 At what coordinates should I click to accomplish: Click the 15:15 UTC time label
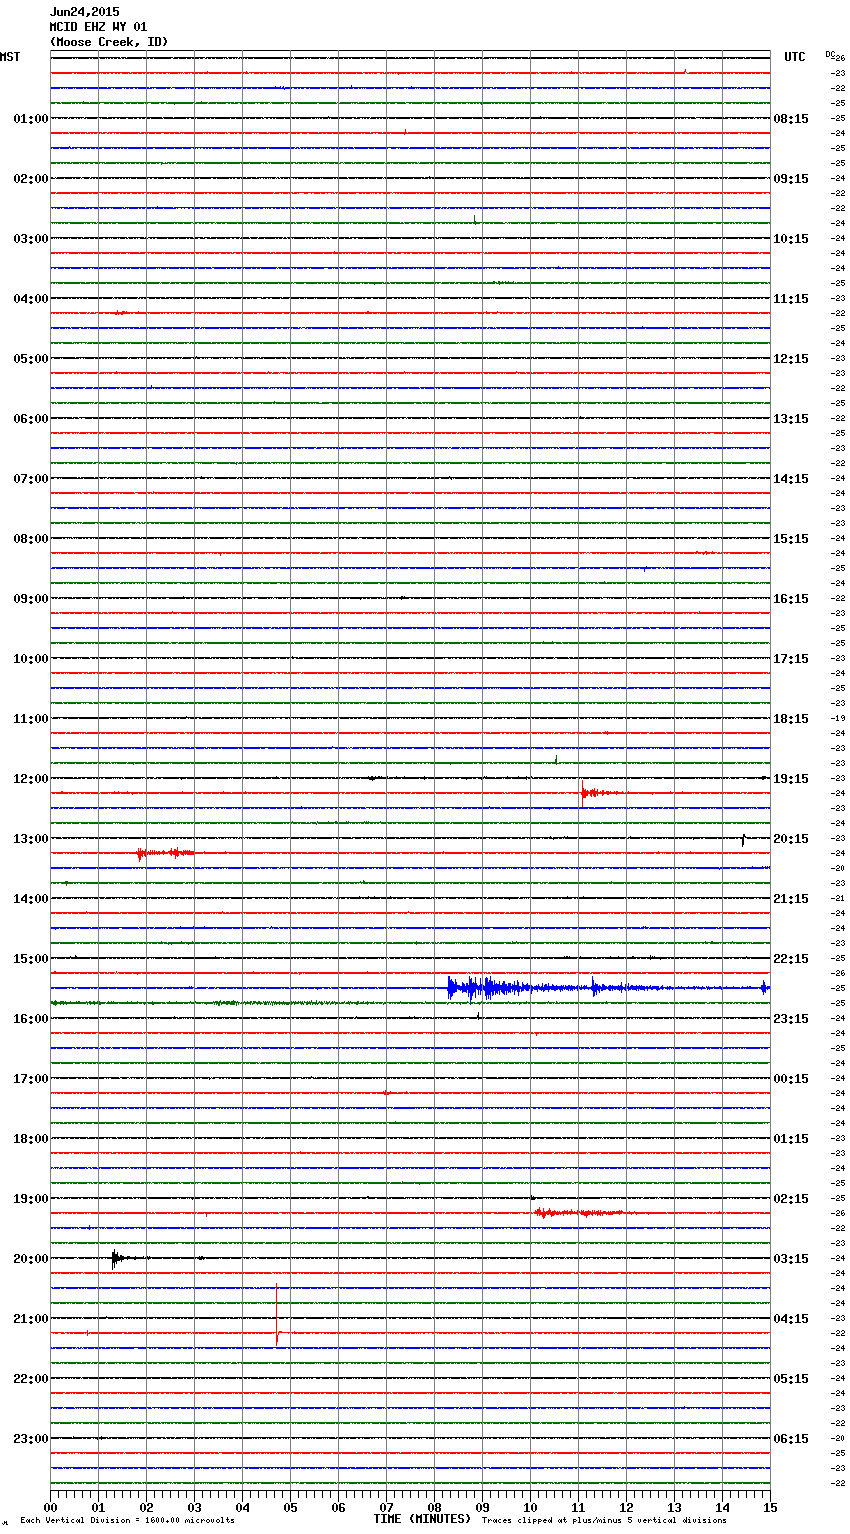click(791, 538)
